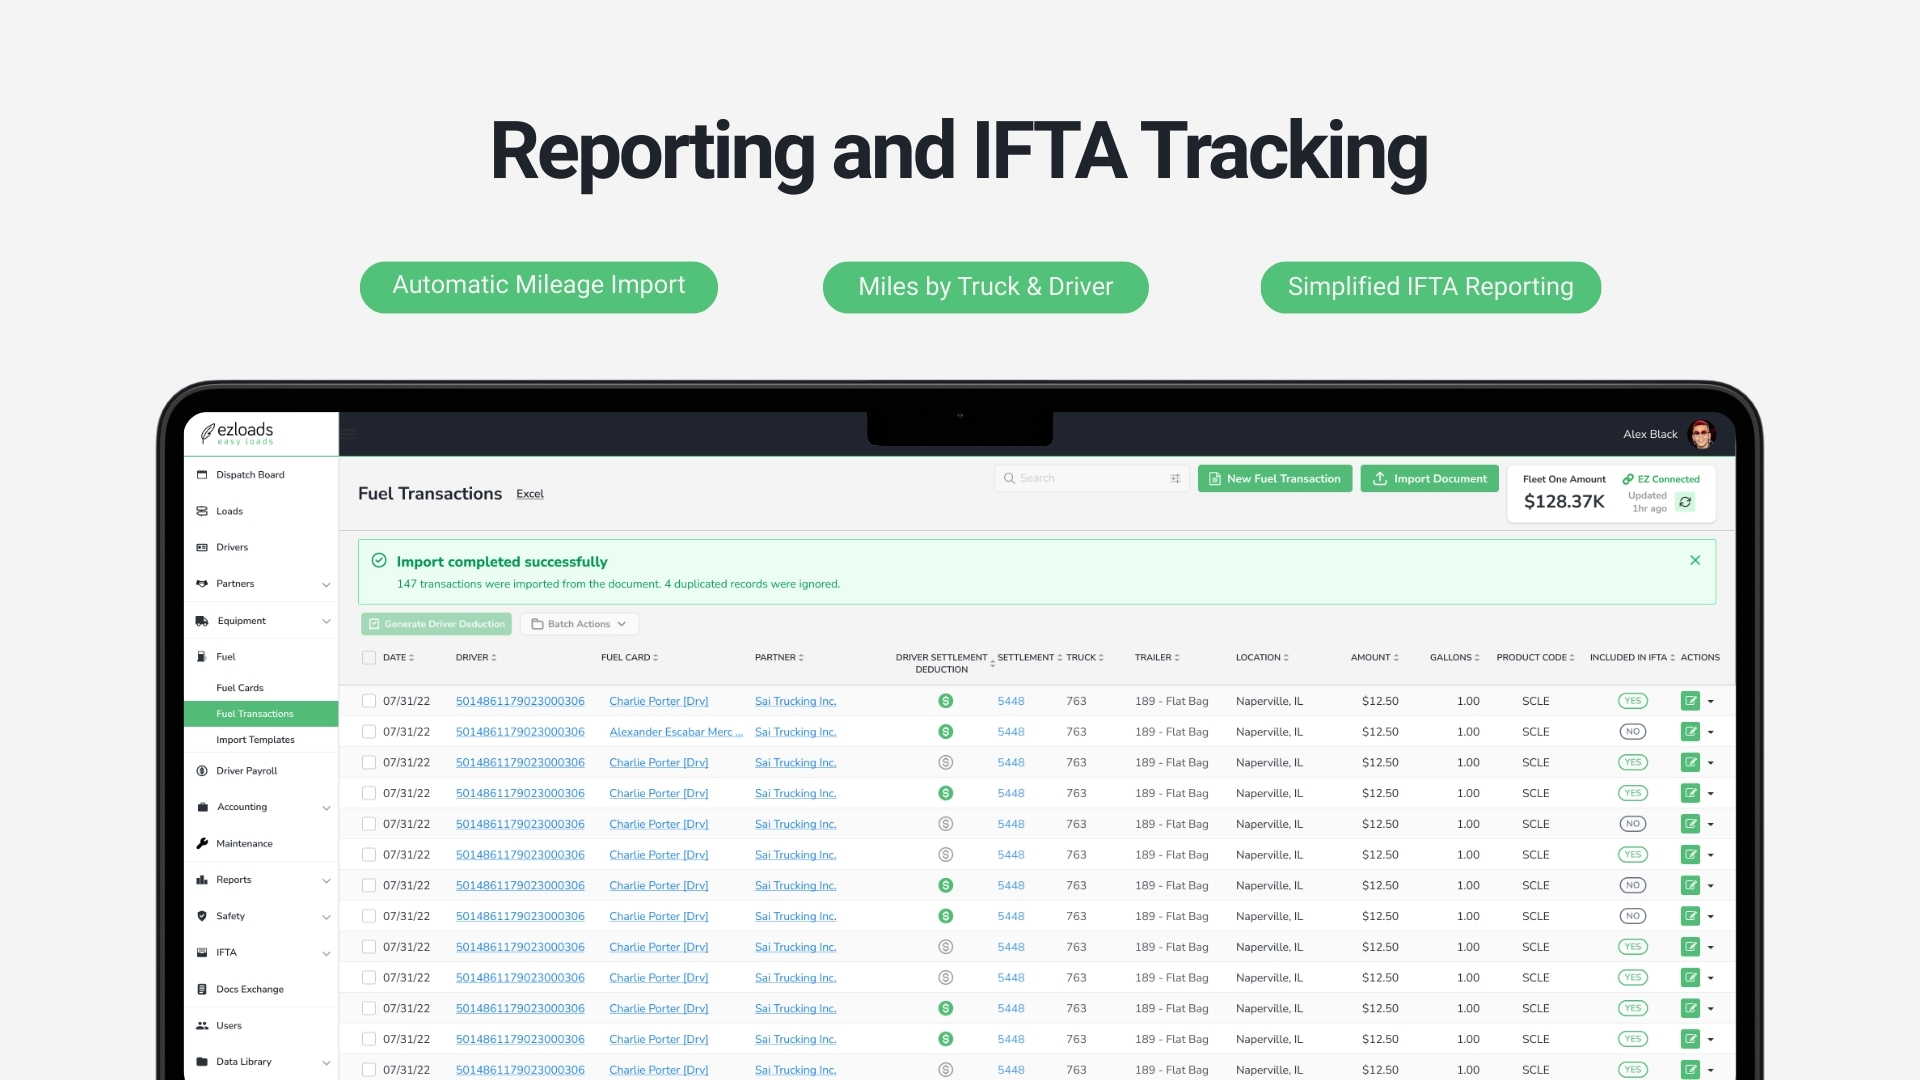This screenshot has width=1920, height=1080.
Task: Open the Batch Actions dropdown
Action: (x=579, y=624)
